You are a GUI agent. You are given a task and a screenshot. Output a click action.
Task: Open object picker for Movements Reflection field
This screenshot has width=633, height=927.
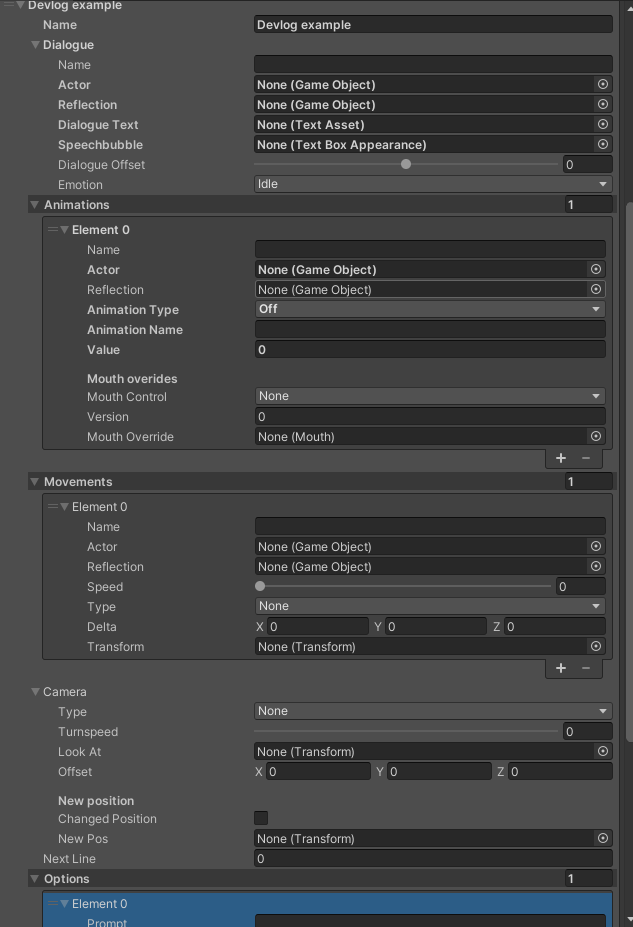[596, 566]
